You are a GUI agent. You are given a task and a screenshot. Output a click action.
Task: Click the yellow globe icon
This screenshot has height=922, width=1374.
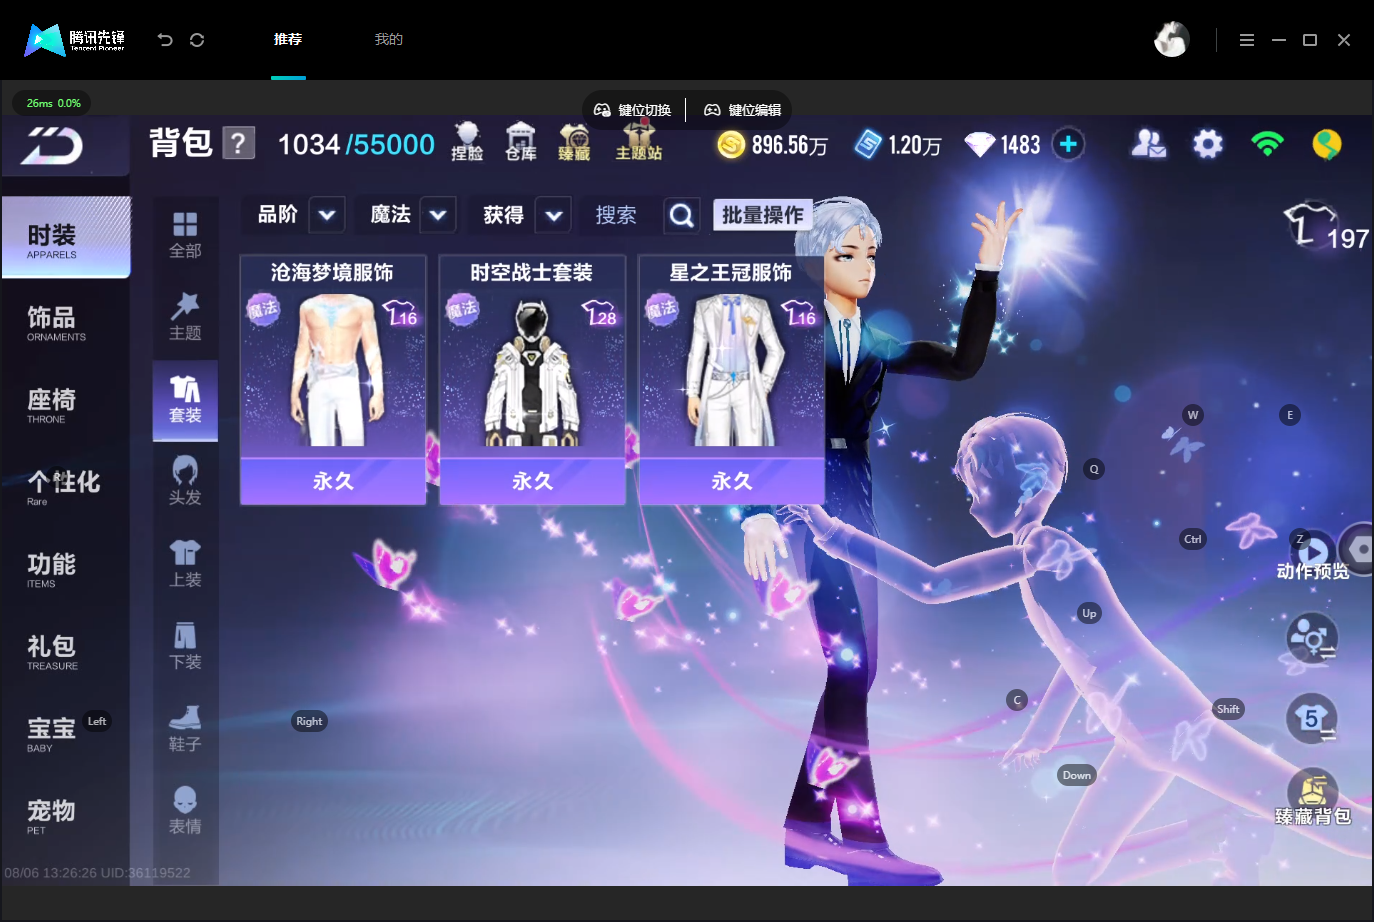[x=1327, y=145]
